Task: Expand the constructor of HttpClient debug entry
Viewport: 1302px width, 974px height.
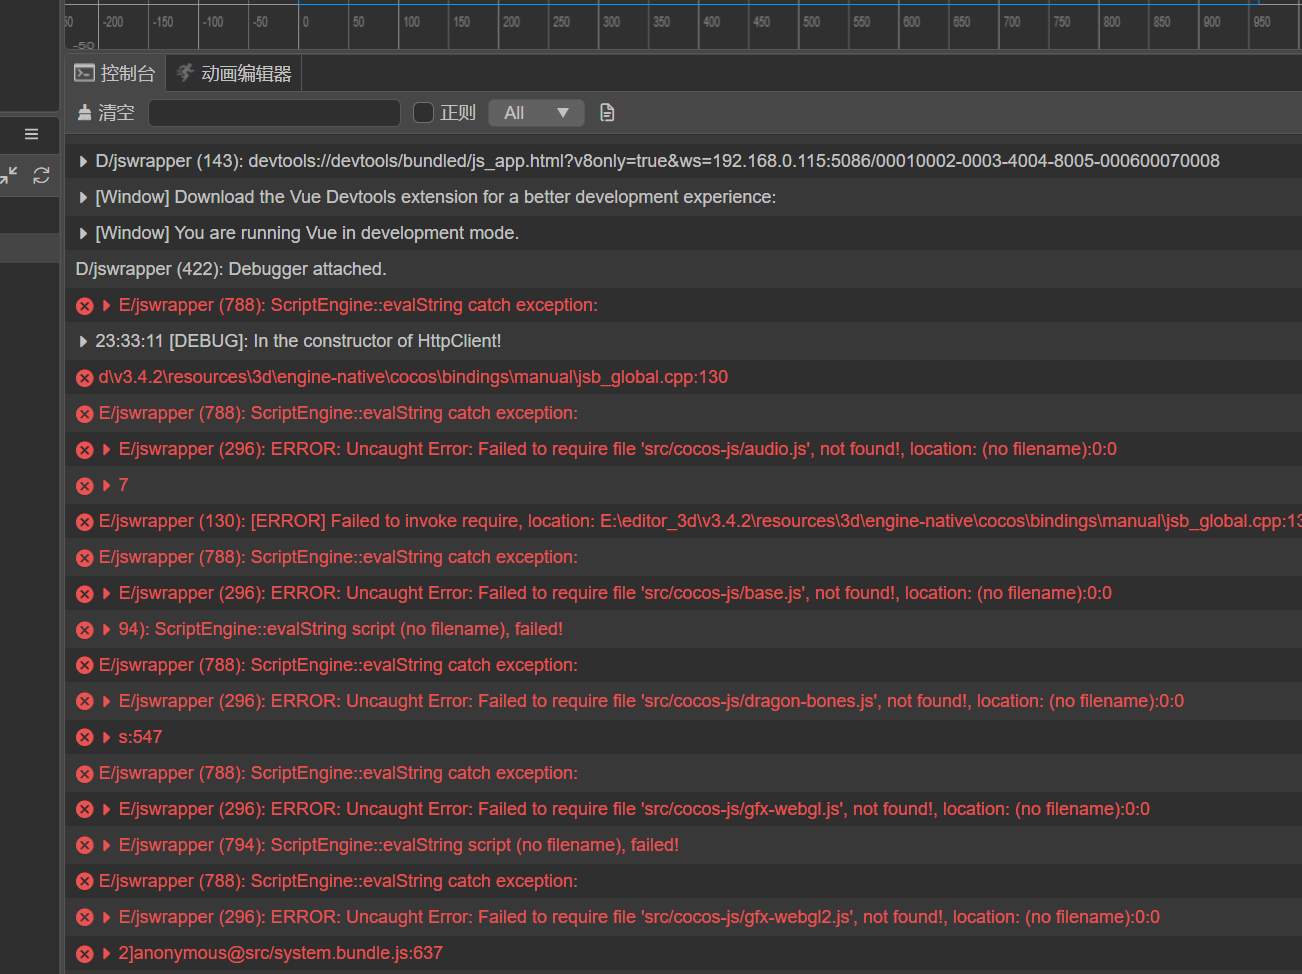Action: (x=84, y=341)
